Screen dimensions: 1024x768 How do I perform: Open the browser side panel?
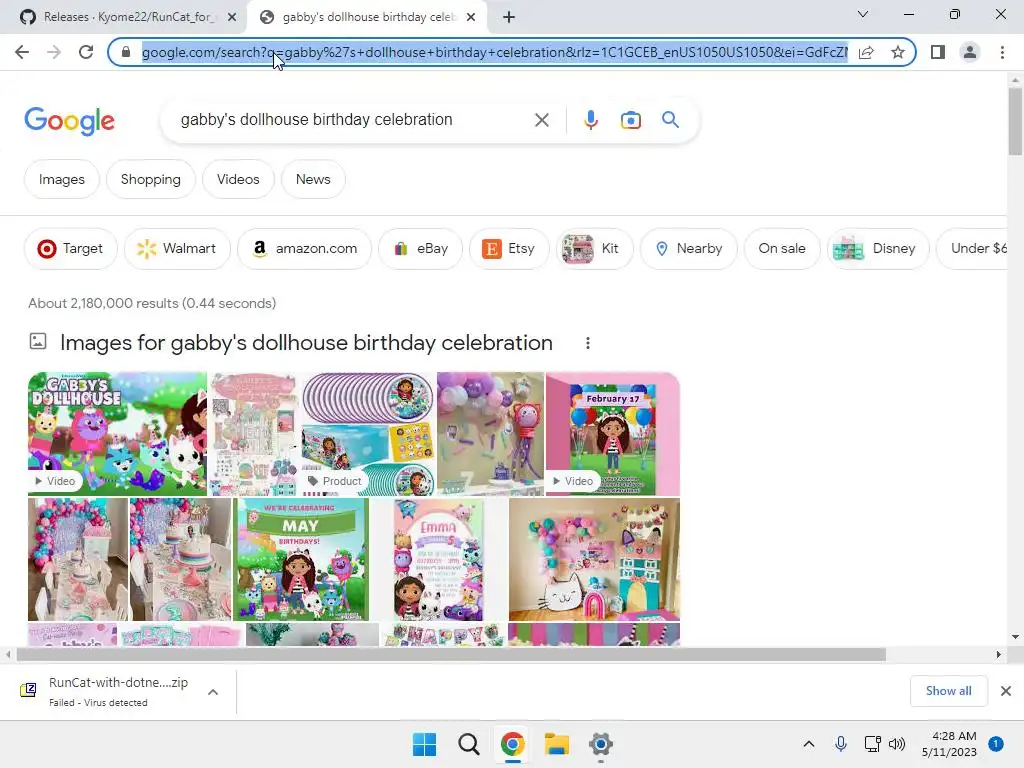point(938,52)
